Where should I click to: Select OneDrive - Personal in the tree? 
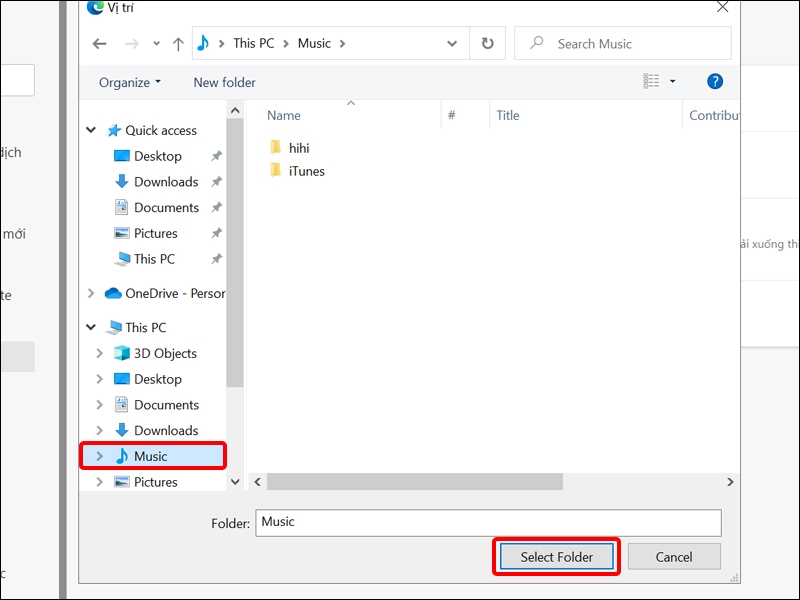click(175, 293)
